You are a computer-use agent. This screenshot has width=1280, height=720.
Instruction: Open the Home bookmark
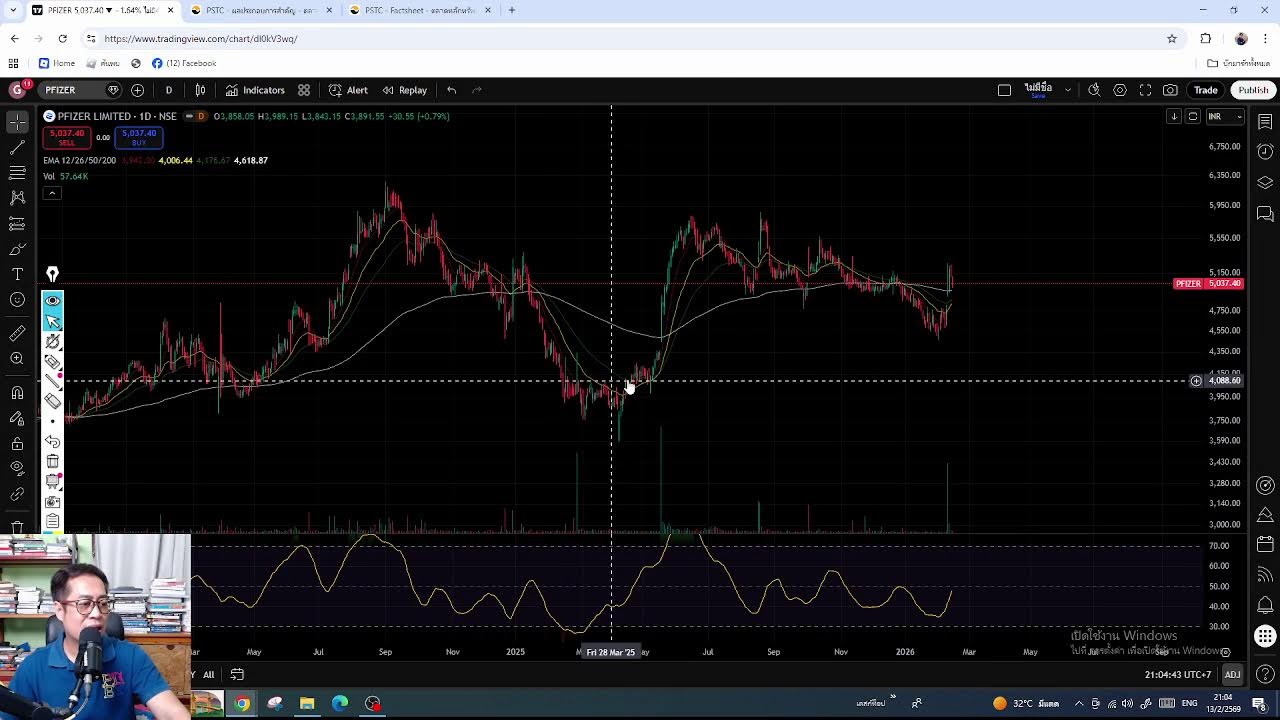coord(57,63)
